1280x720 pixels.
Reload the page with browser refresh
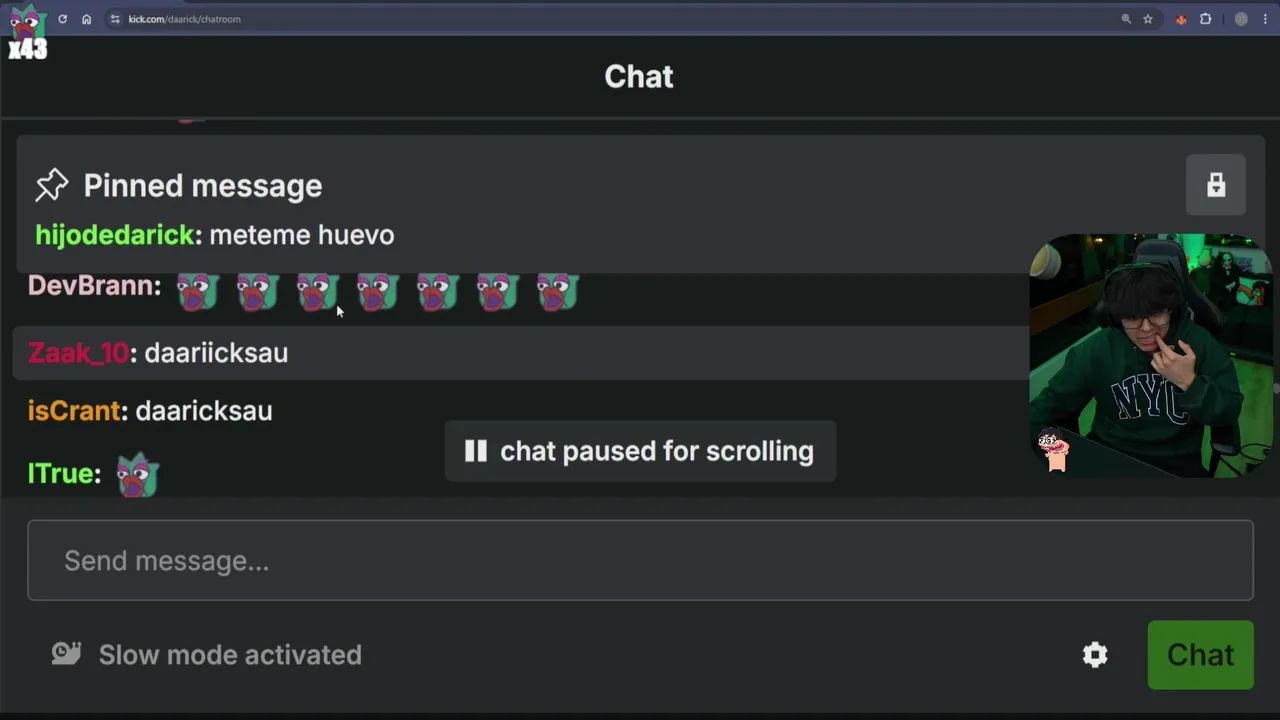(x=62, y=19)
